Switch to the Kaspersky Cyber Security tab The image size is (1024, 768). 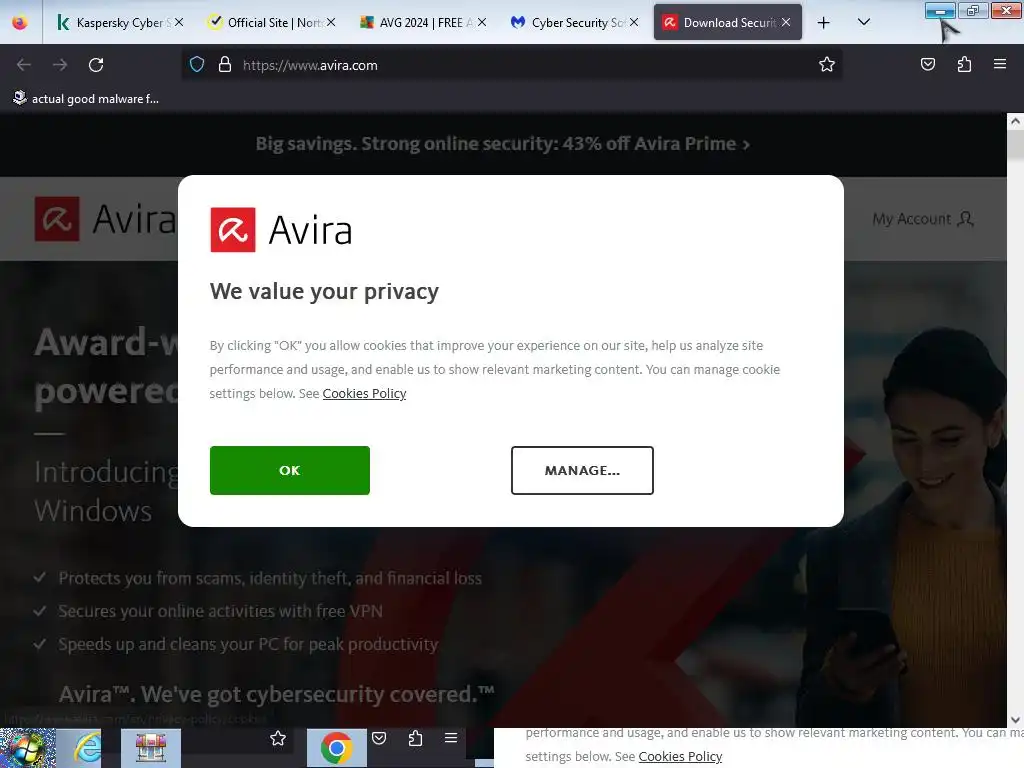(120, 23)
